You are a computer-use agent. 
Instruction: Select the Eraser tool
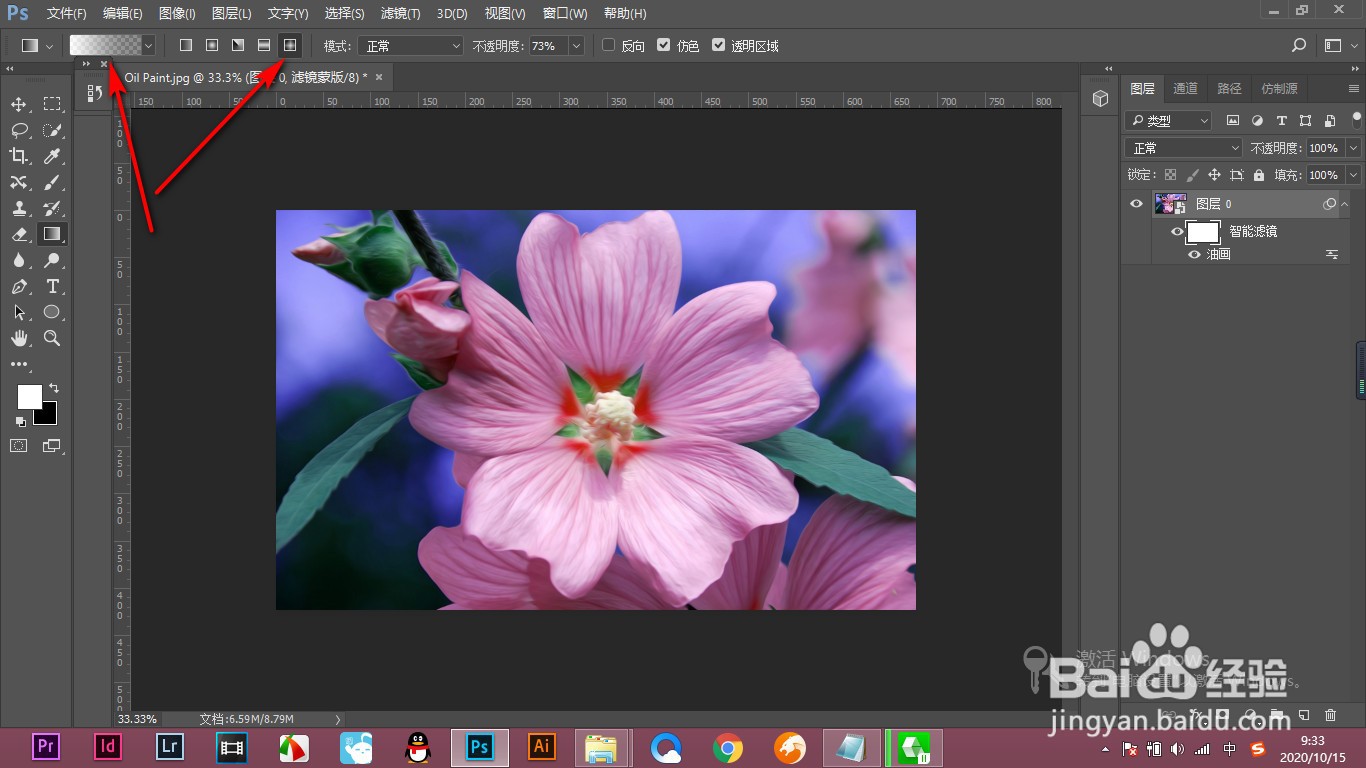point(19,235)
